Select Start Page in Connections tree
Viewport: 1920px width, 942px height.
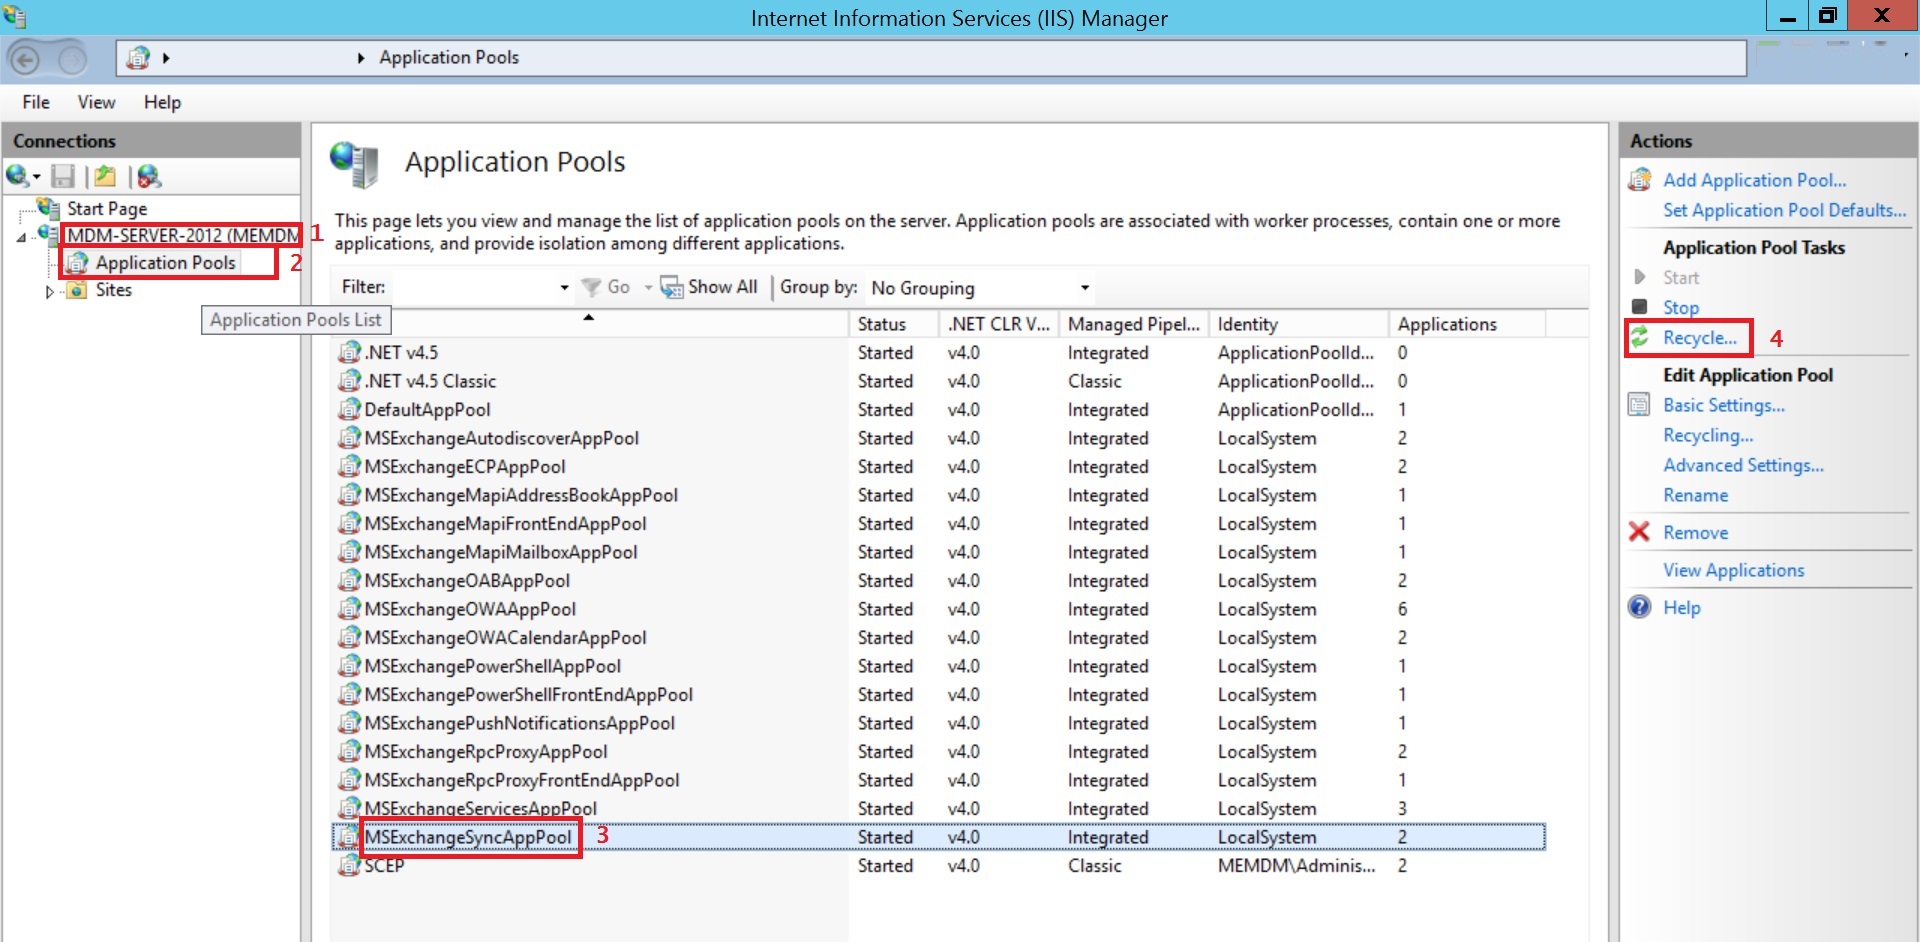tap(107, 208)
